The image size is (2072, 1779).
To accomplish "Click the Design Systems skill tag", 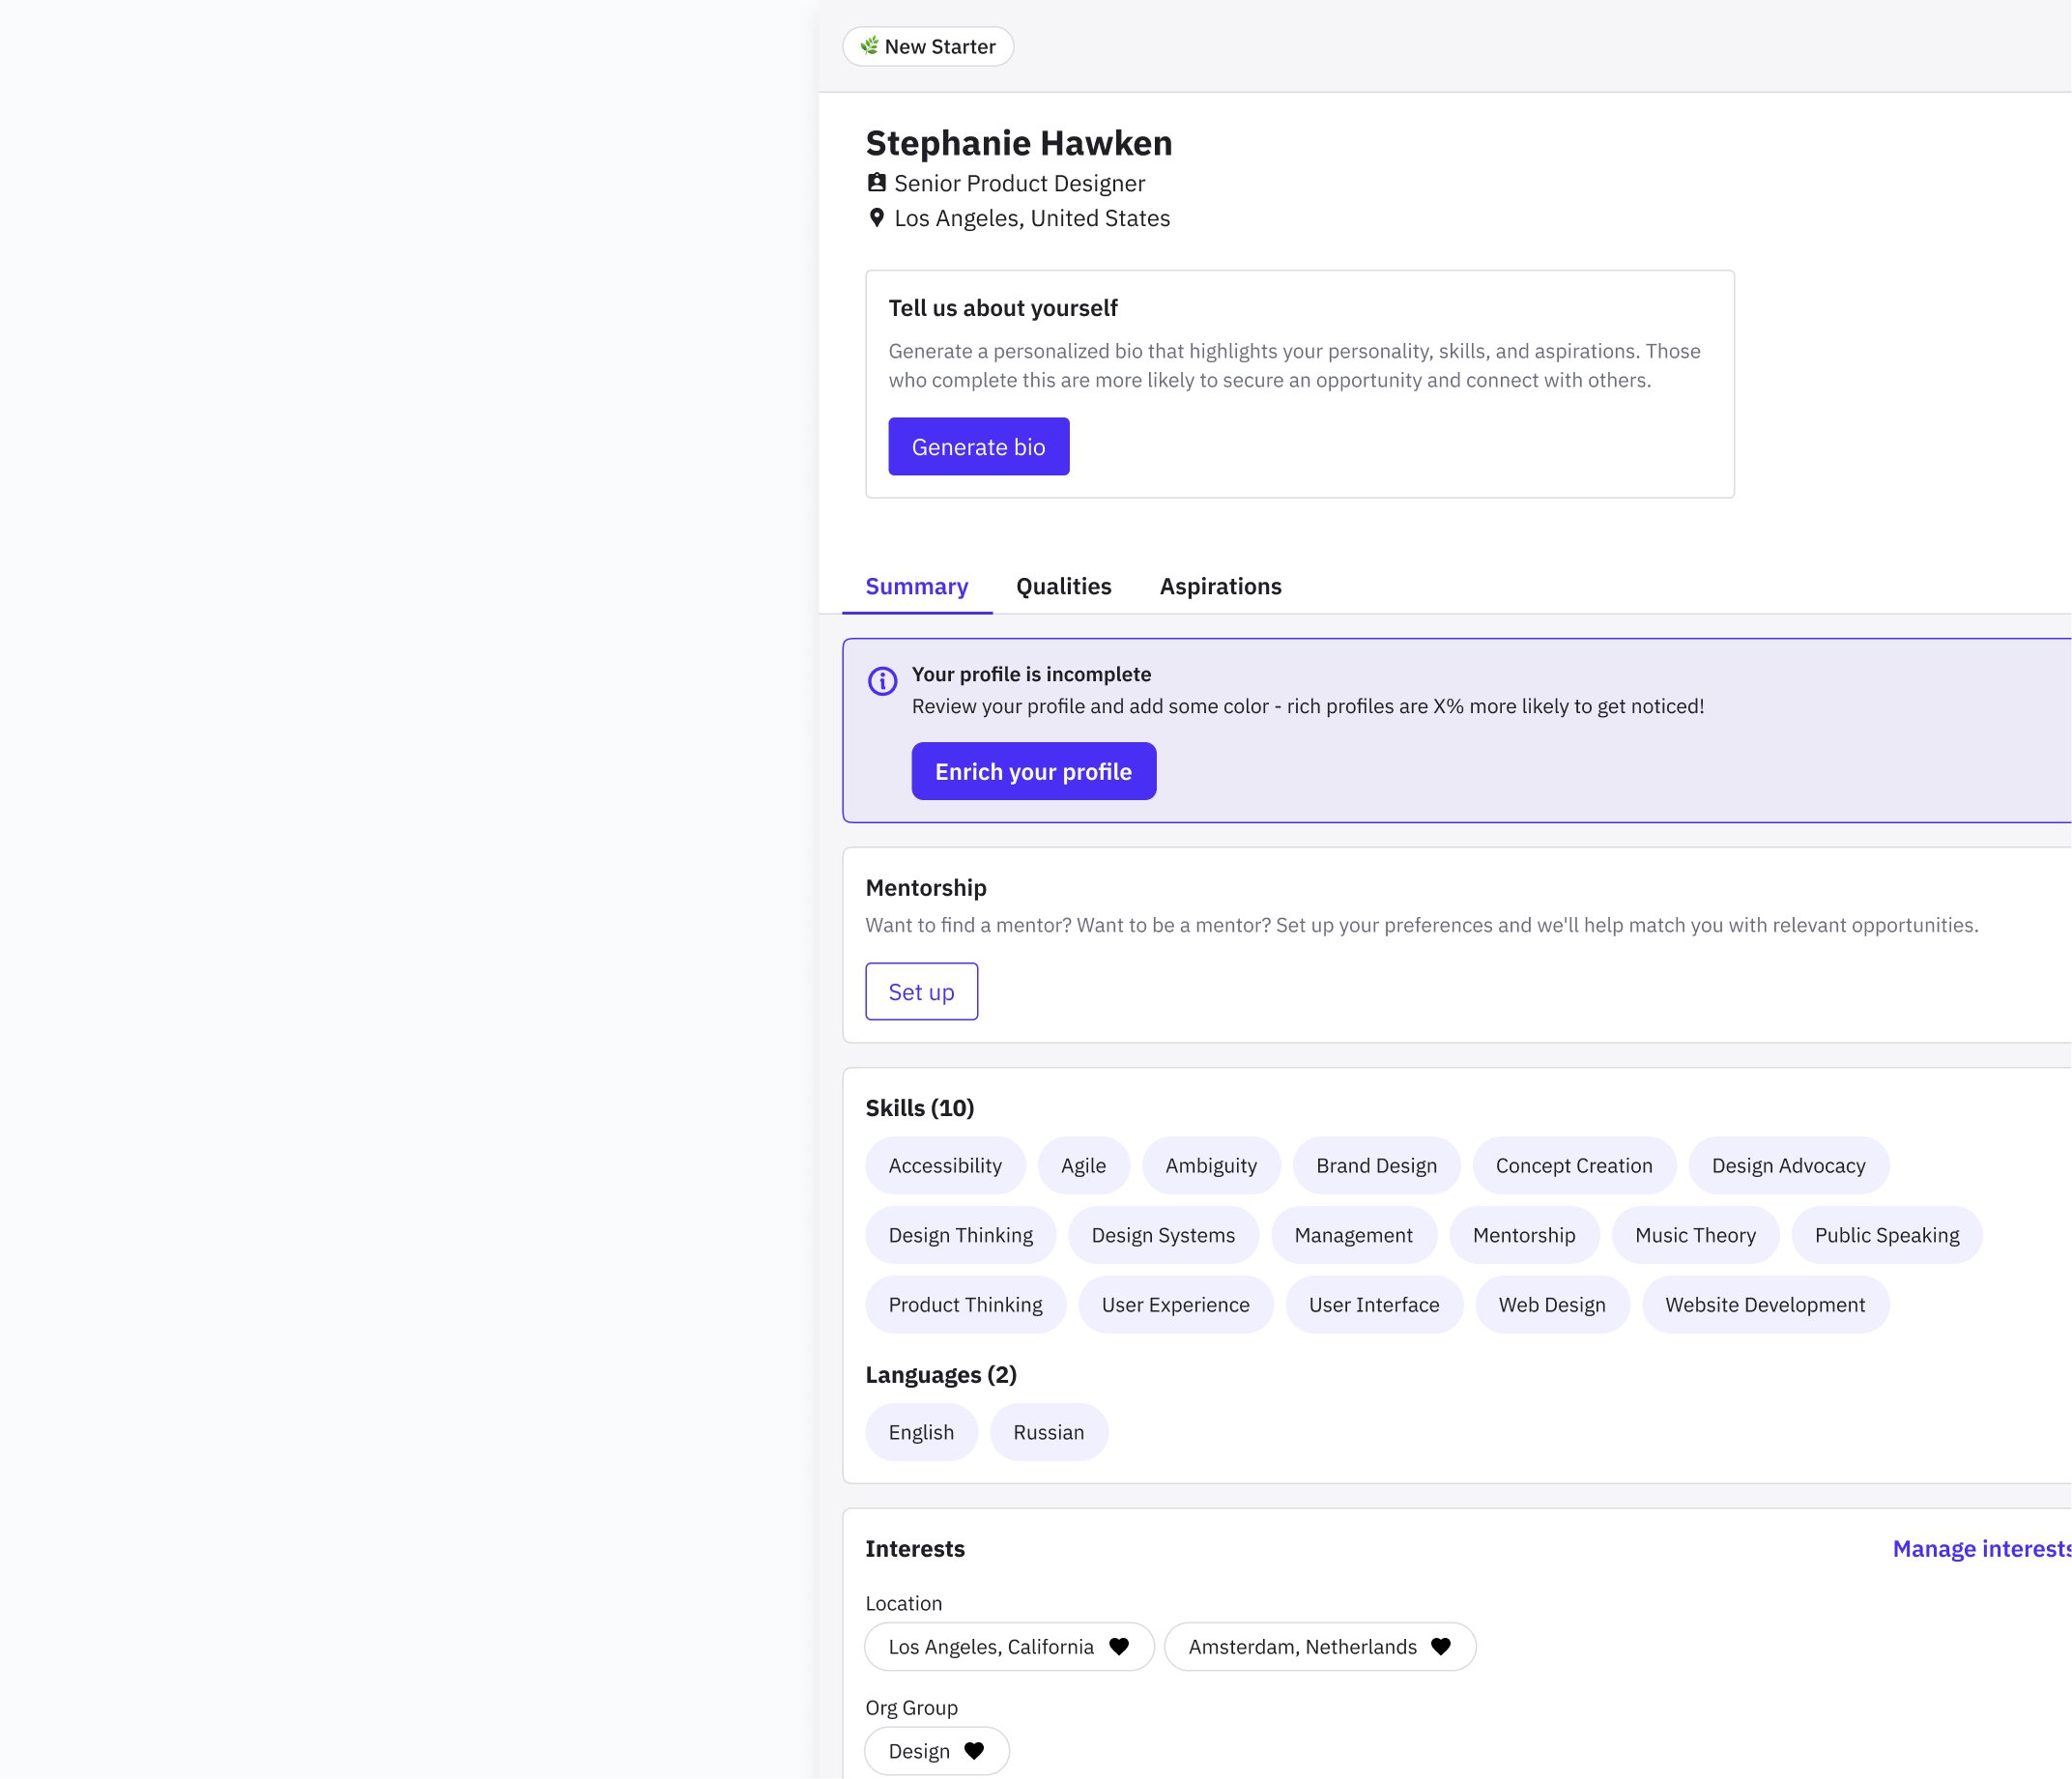I will point(1162,1235).
